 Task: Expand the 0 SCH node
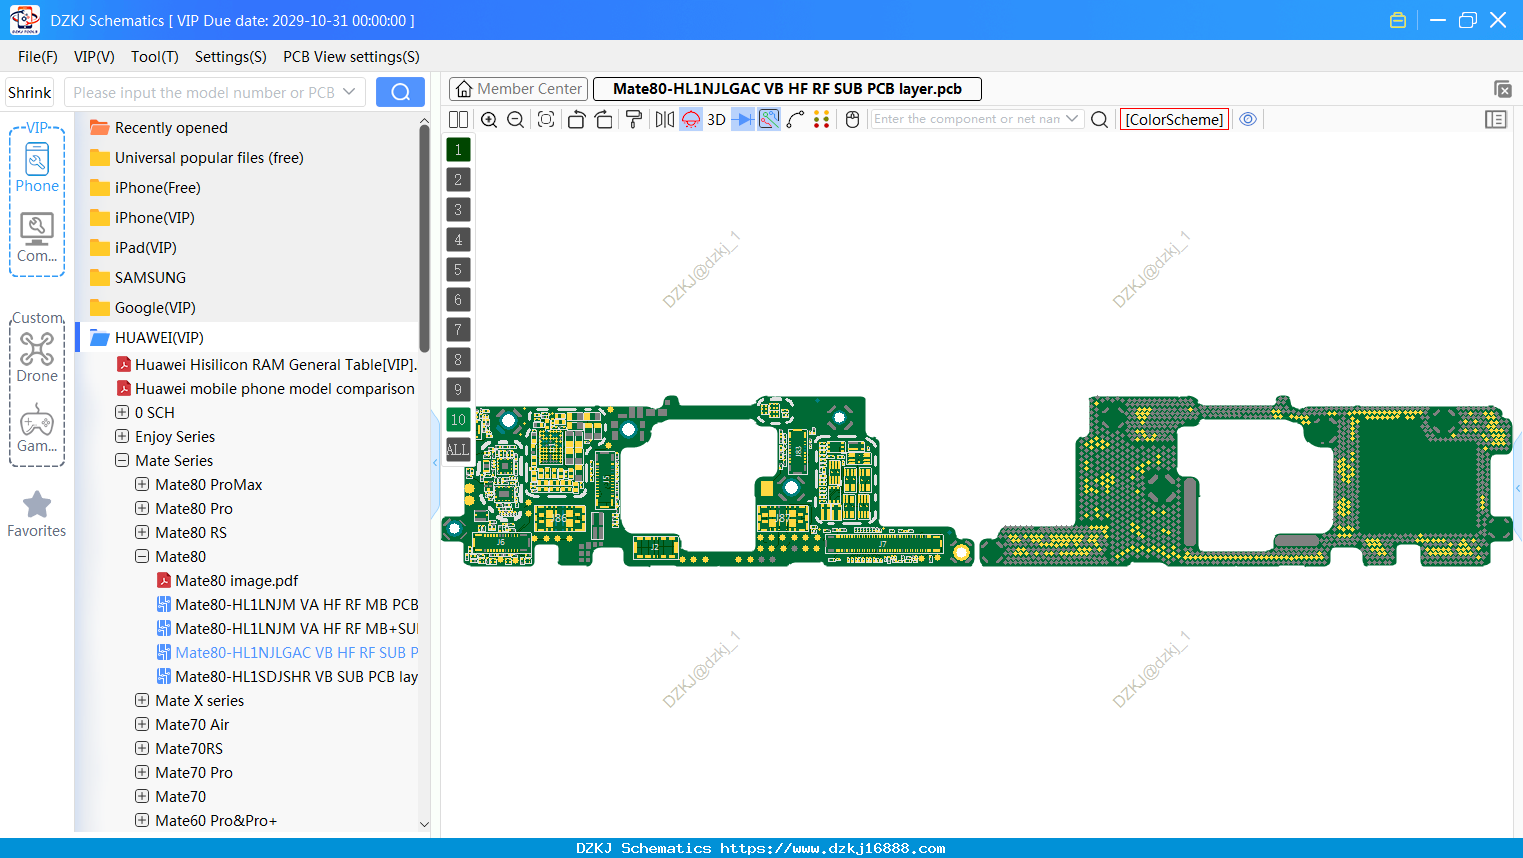(x=122, y=412)
